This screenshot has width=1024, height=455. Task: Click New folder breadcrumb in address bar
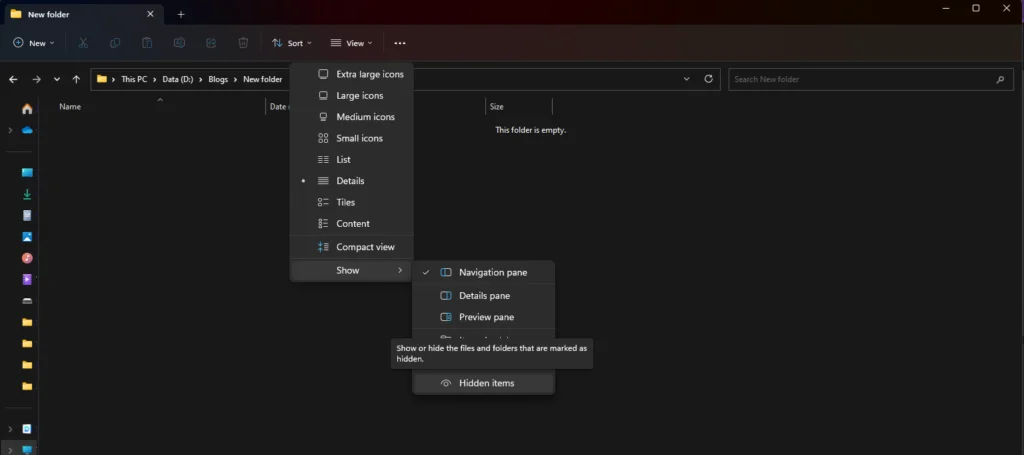point(263,80)
